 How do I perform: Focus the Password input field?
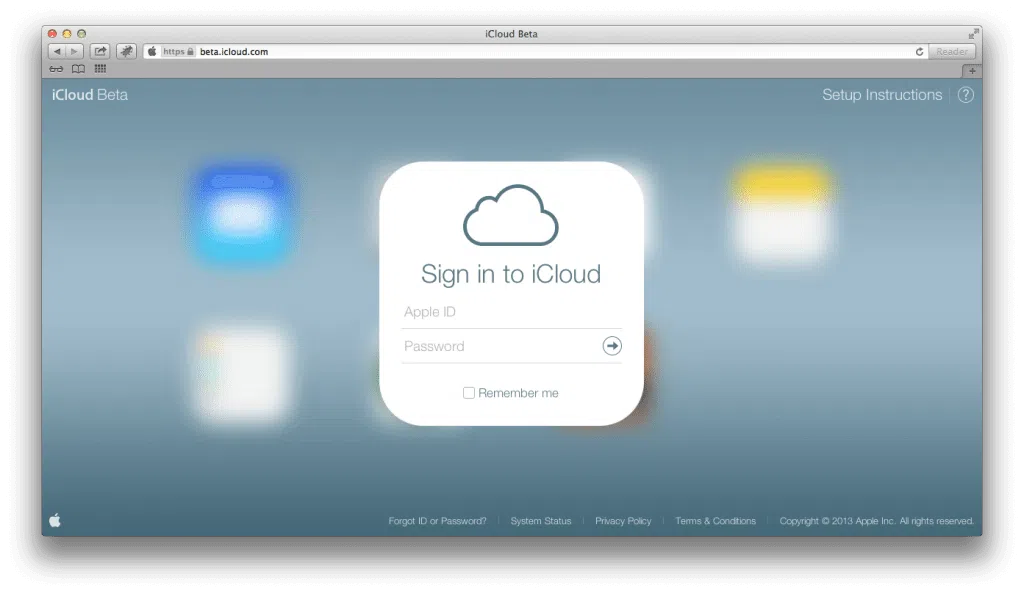[498, 346]
